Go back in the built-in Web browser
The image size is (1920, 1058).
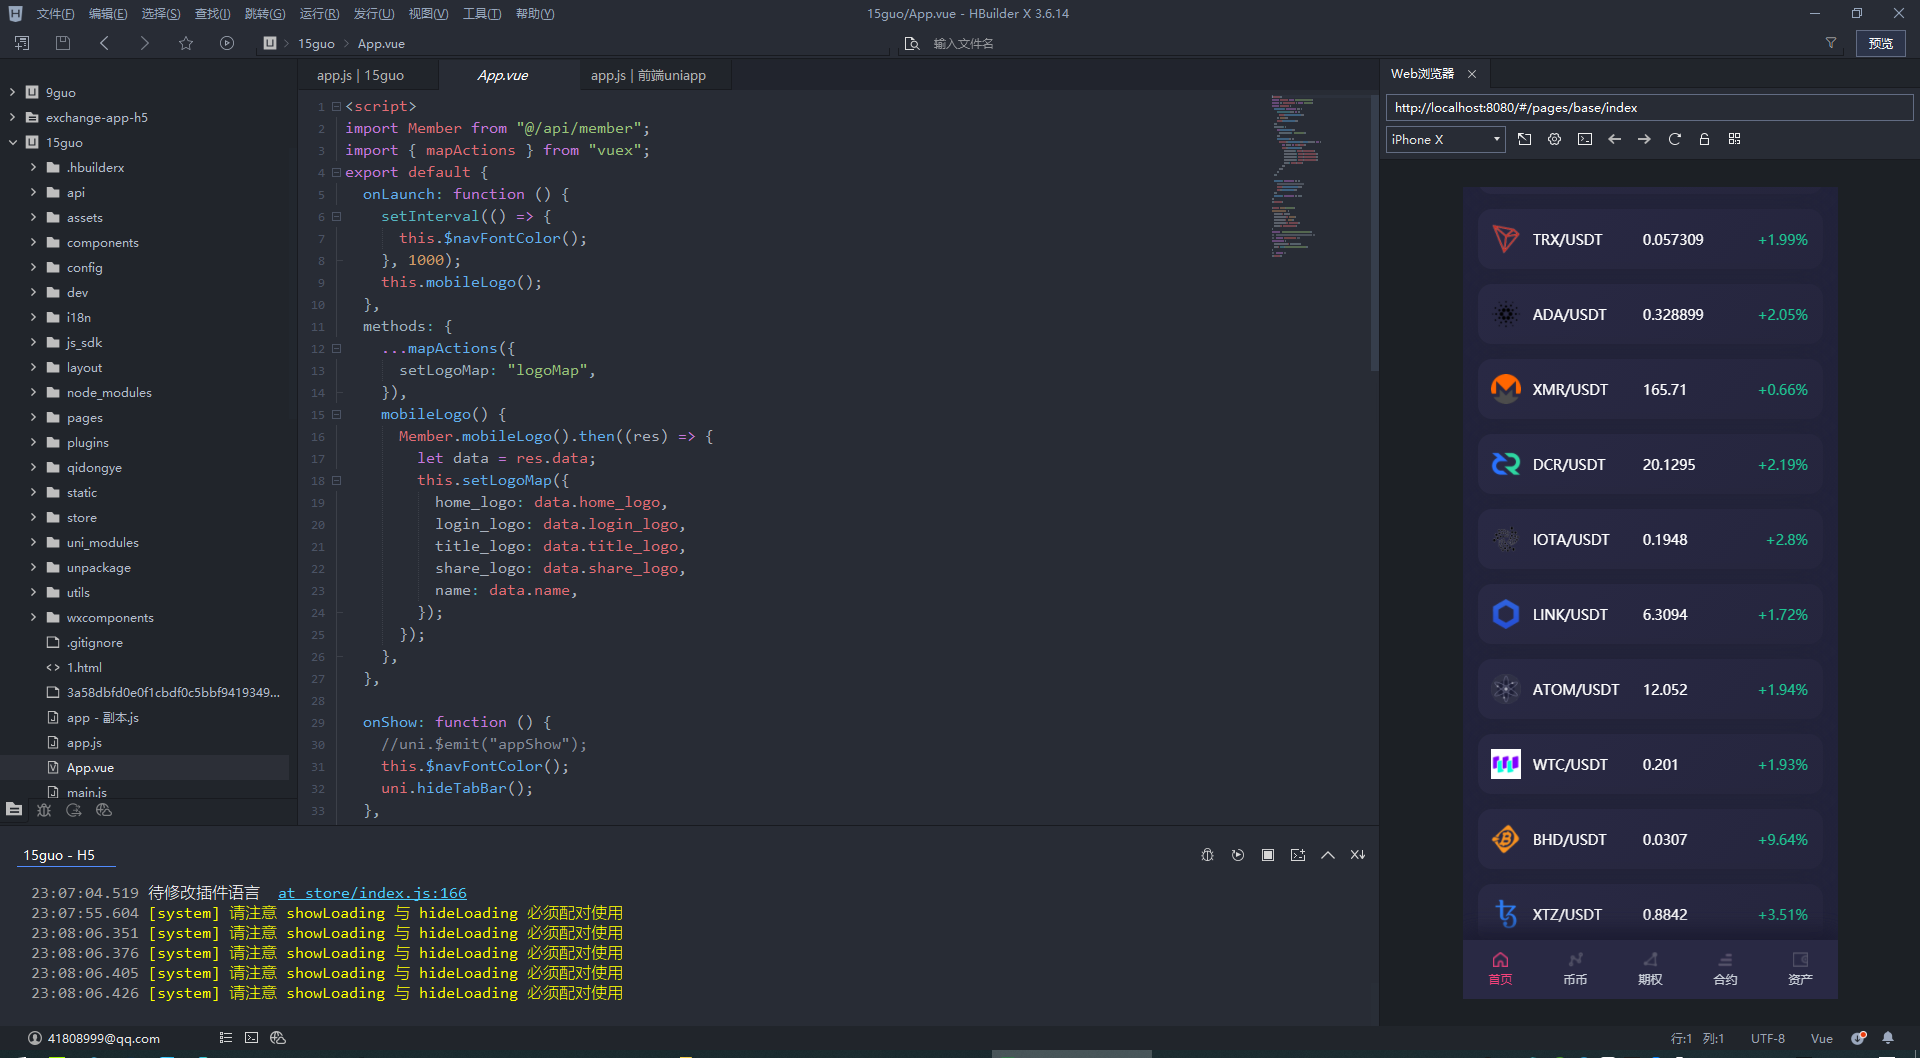tap(1614, 139)
